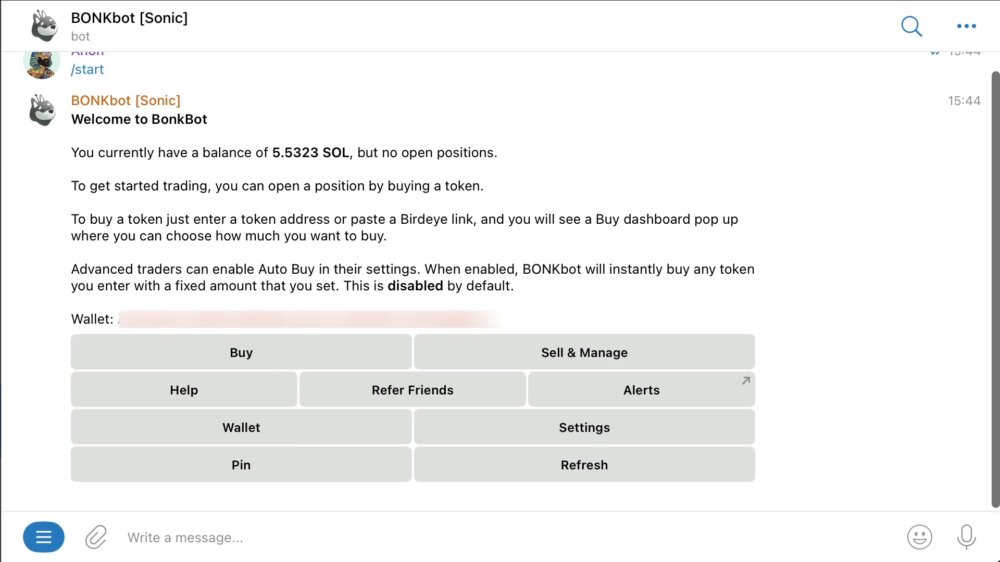Click the Refresh button
This screenshot has width=1000, height=562.
[x=584, y=465]
